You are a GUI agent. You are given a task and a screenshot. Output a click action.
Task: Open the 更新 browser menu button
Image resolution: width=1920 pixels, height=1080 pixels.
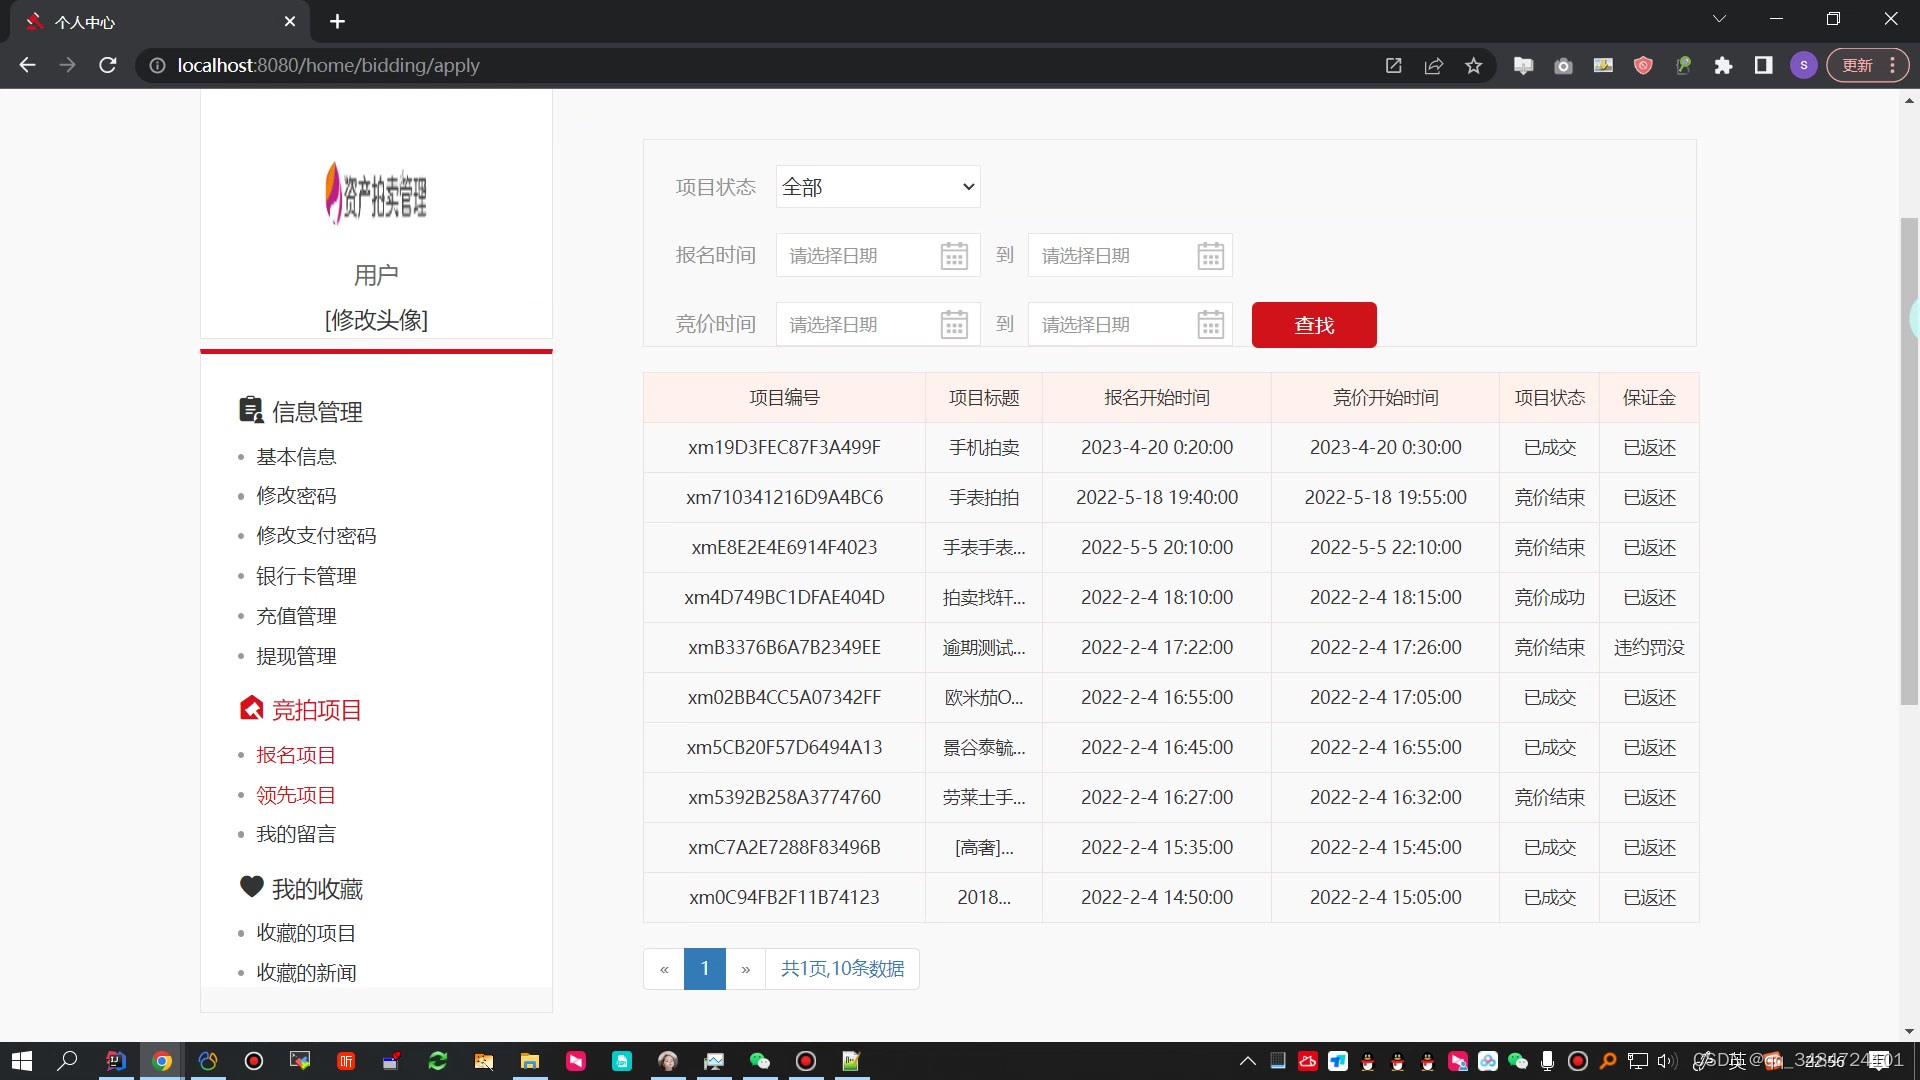[1866, 66]
